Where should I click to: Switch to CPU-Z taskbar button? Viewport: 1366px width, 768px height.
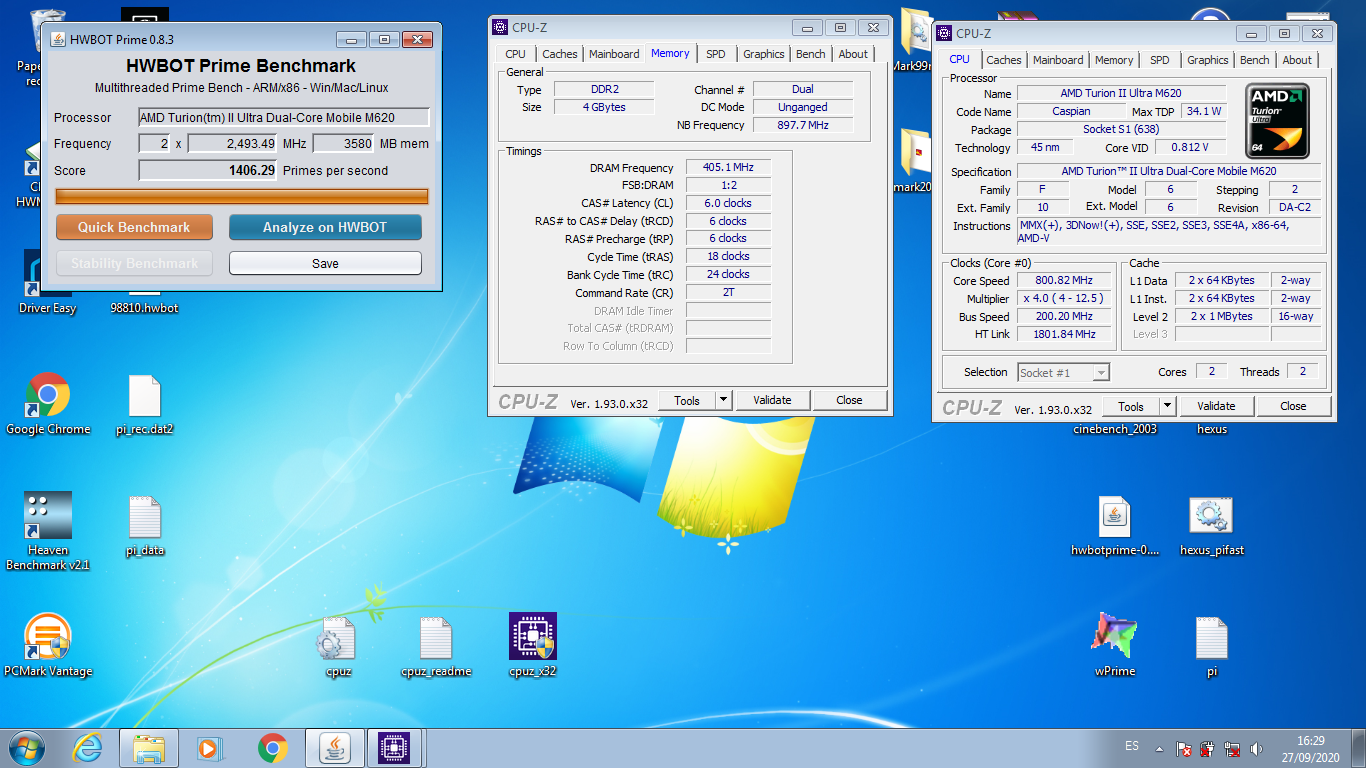coord(395,747)
